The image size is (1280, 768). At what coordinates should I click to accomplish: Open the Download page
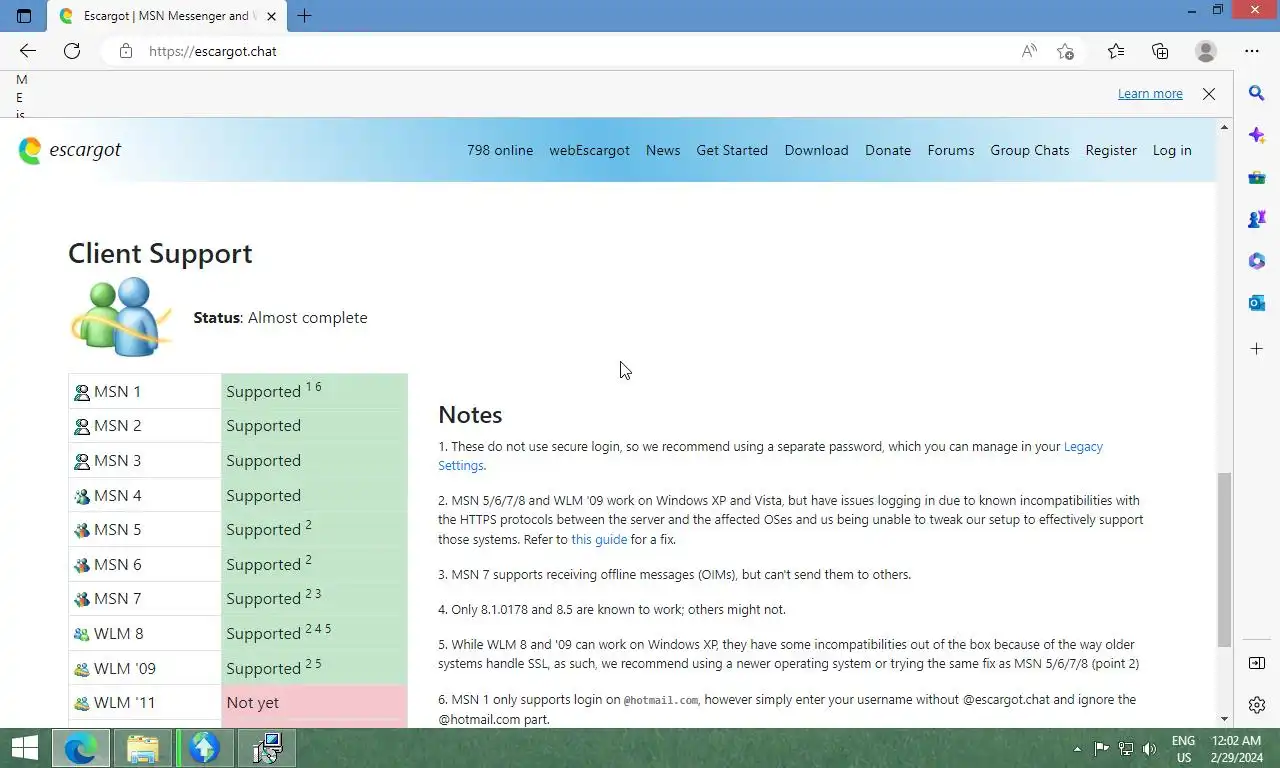coord(816,150)
